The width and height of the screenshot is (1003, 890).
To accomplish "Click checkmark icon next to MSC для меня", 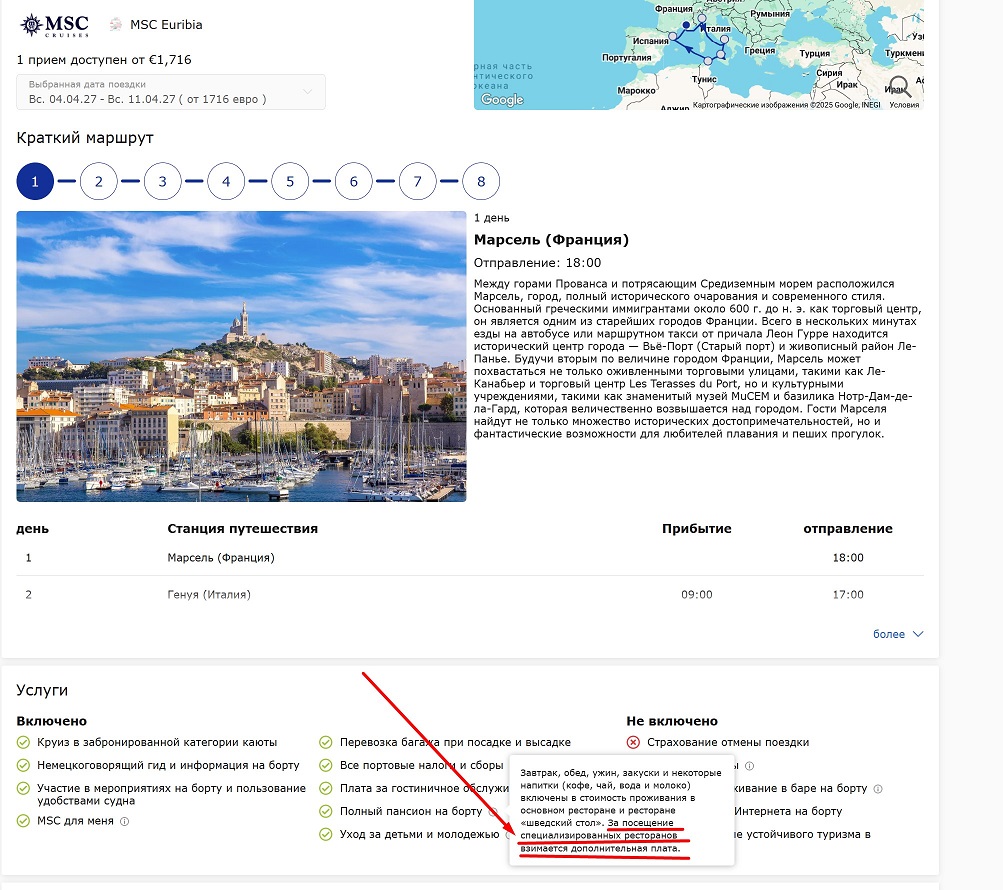I will point(23,821).
